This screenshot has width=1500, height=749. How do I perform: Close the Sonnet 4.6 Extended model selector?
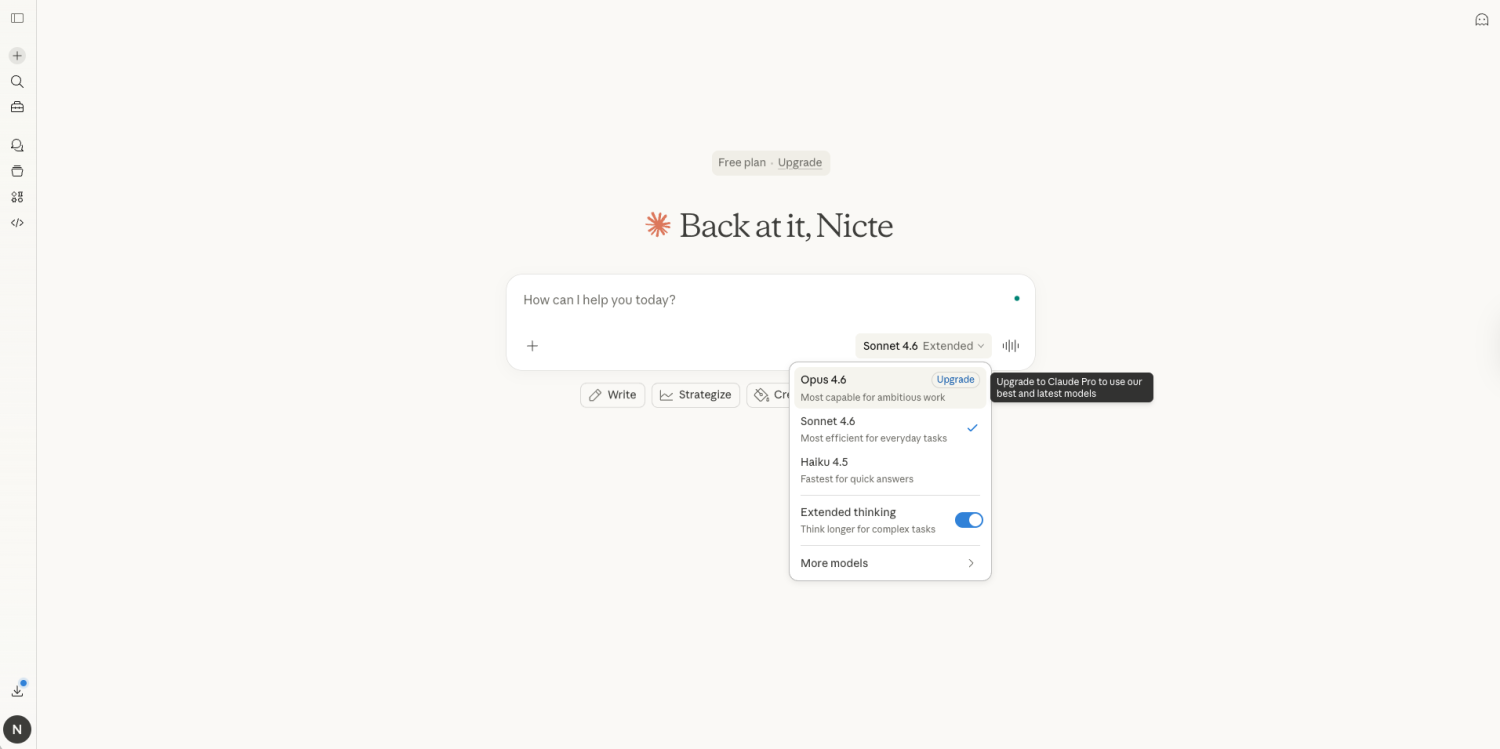pos(924,346)
